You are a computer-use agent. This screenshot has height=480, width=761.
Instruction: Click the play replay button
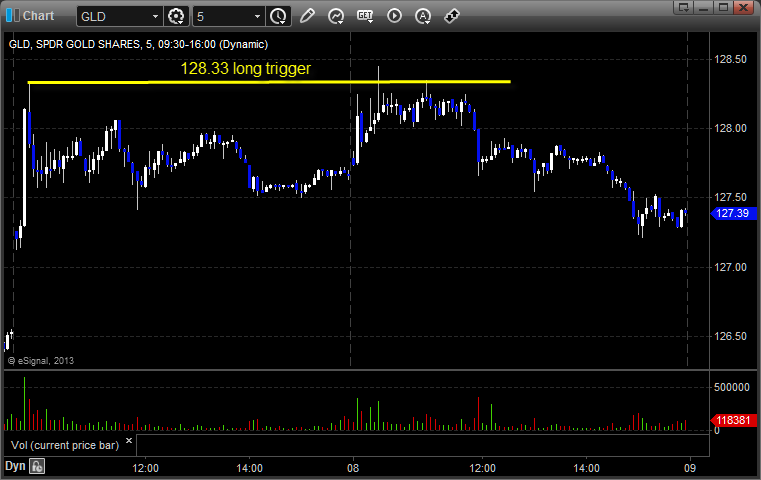pyautogui.click(x=394, y=16)
